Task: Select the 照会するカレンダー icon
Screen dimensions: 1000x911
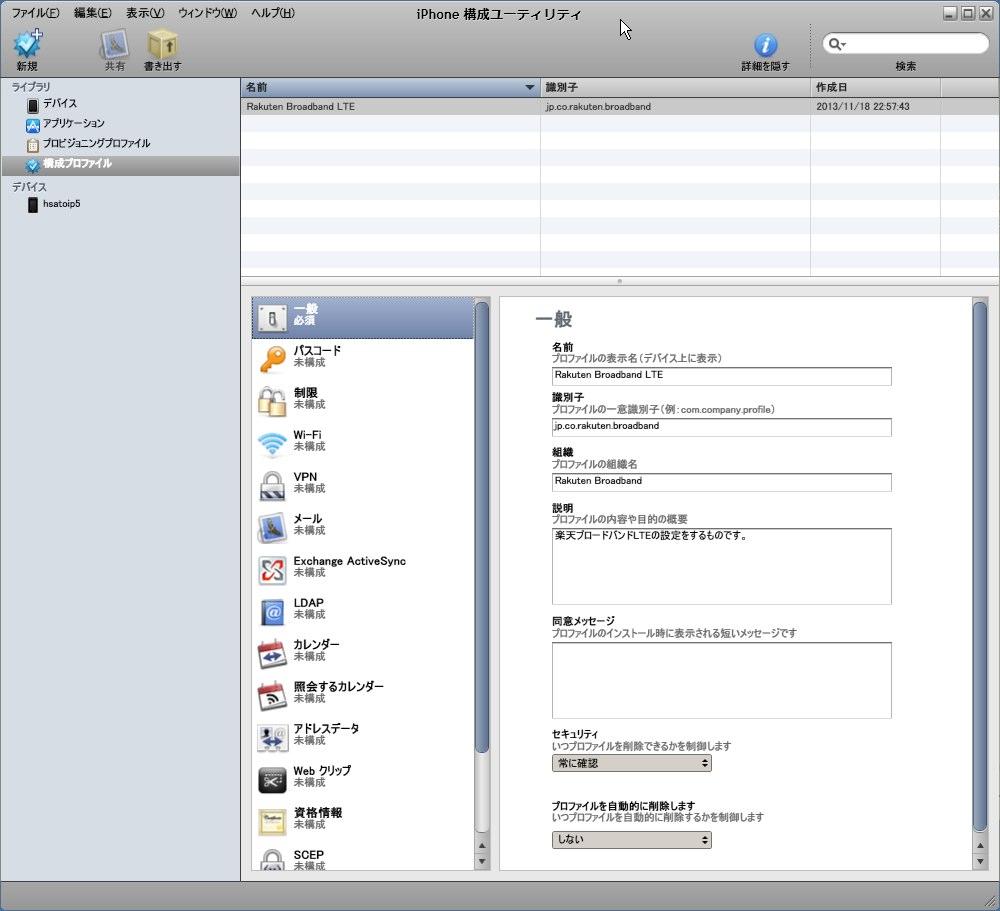Action: coord(272,696)
